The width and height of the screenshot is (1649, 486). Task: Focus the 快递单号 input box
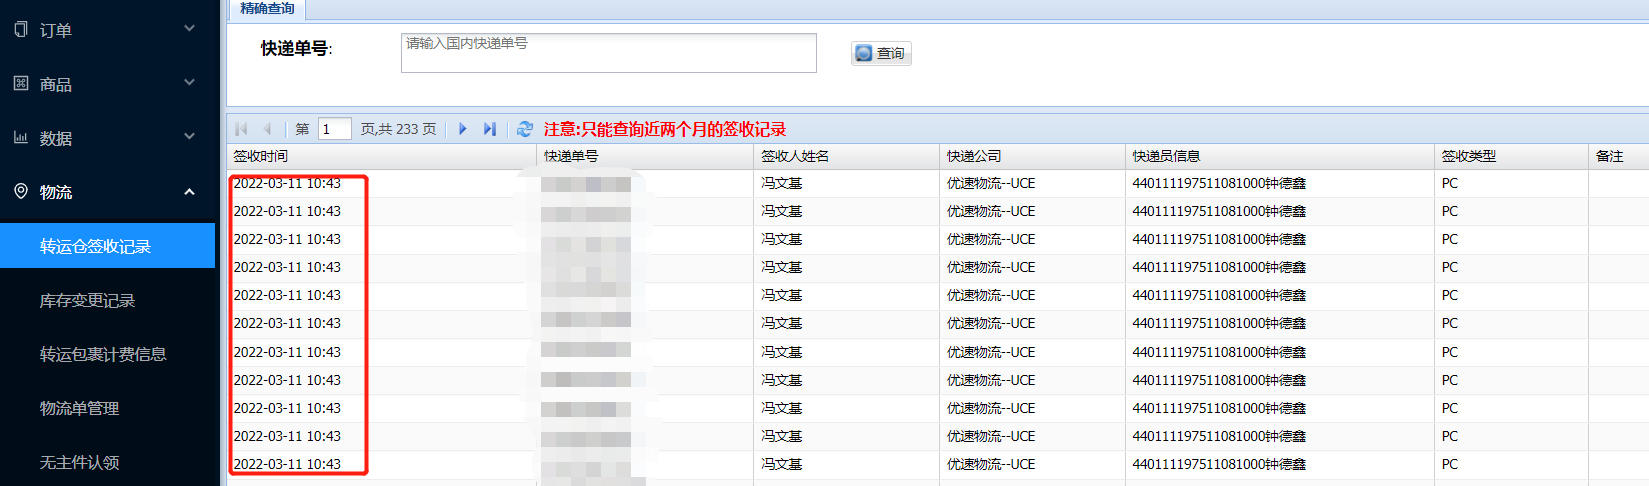click(x=608, y=53)
